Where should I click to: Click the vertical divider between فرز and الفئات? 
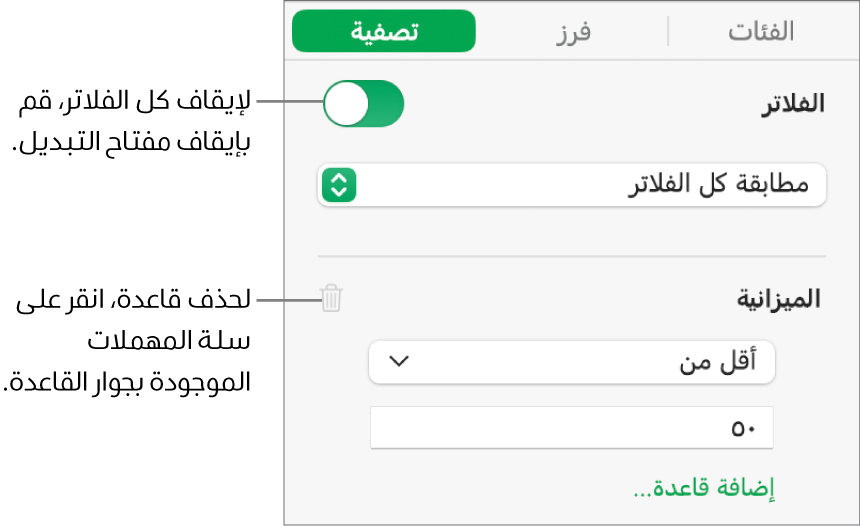pyautogui.click(x=667, y=31)
